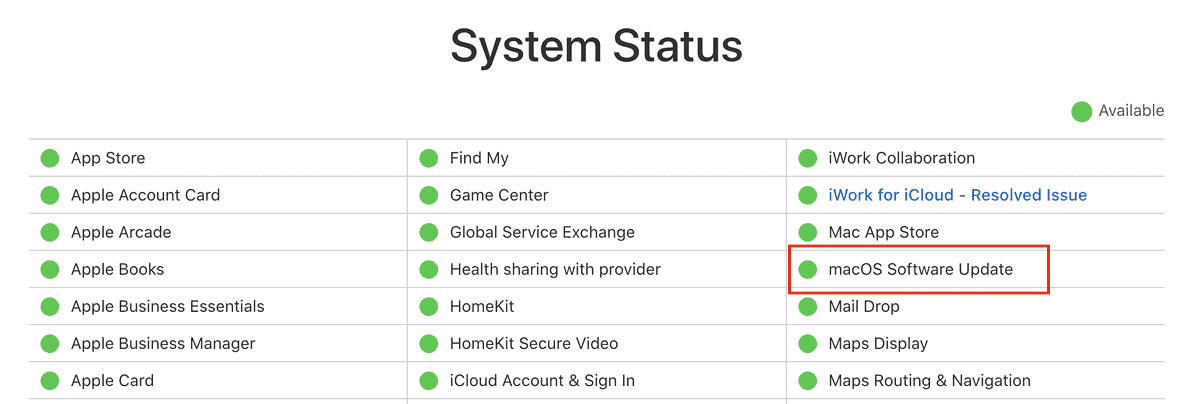
Task: Click the System Status heading
Action: pyautogui.click(x=596, y=46)
